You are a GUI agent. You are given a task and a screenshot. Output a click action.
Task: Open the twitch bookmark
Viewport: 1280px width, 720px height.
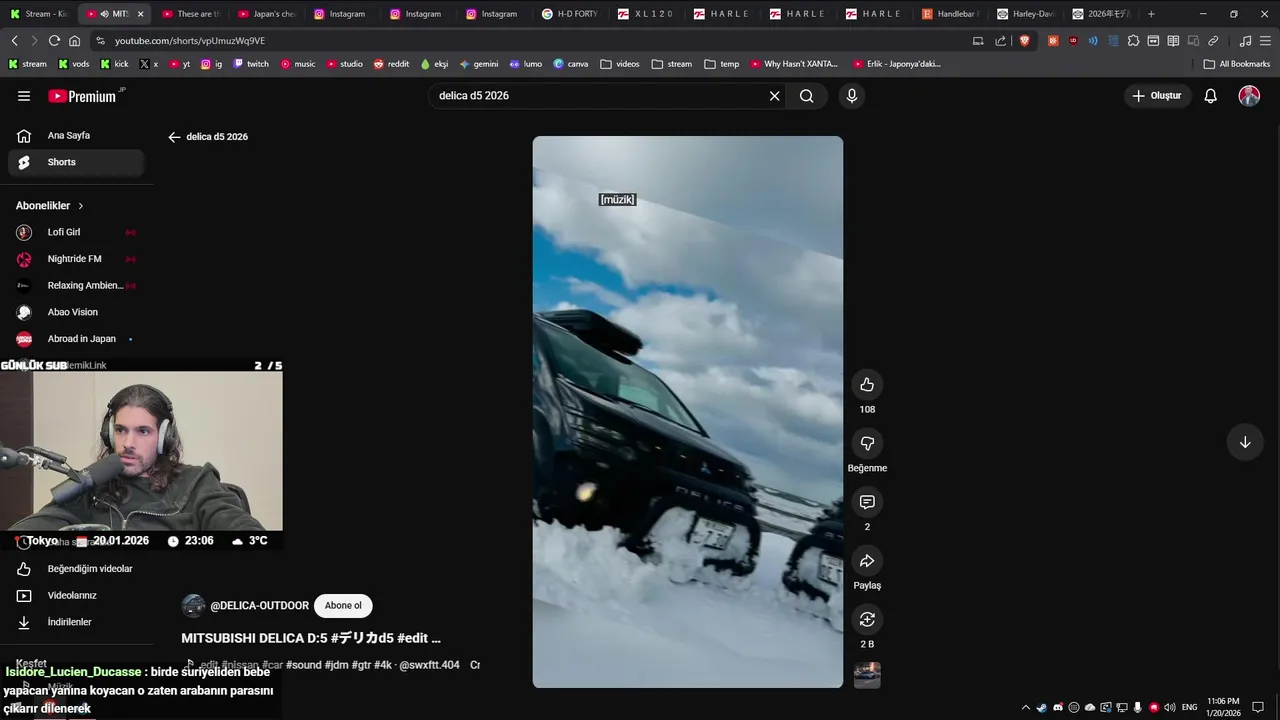point(251,64)
